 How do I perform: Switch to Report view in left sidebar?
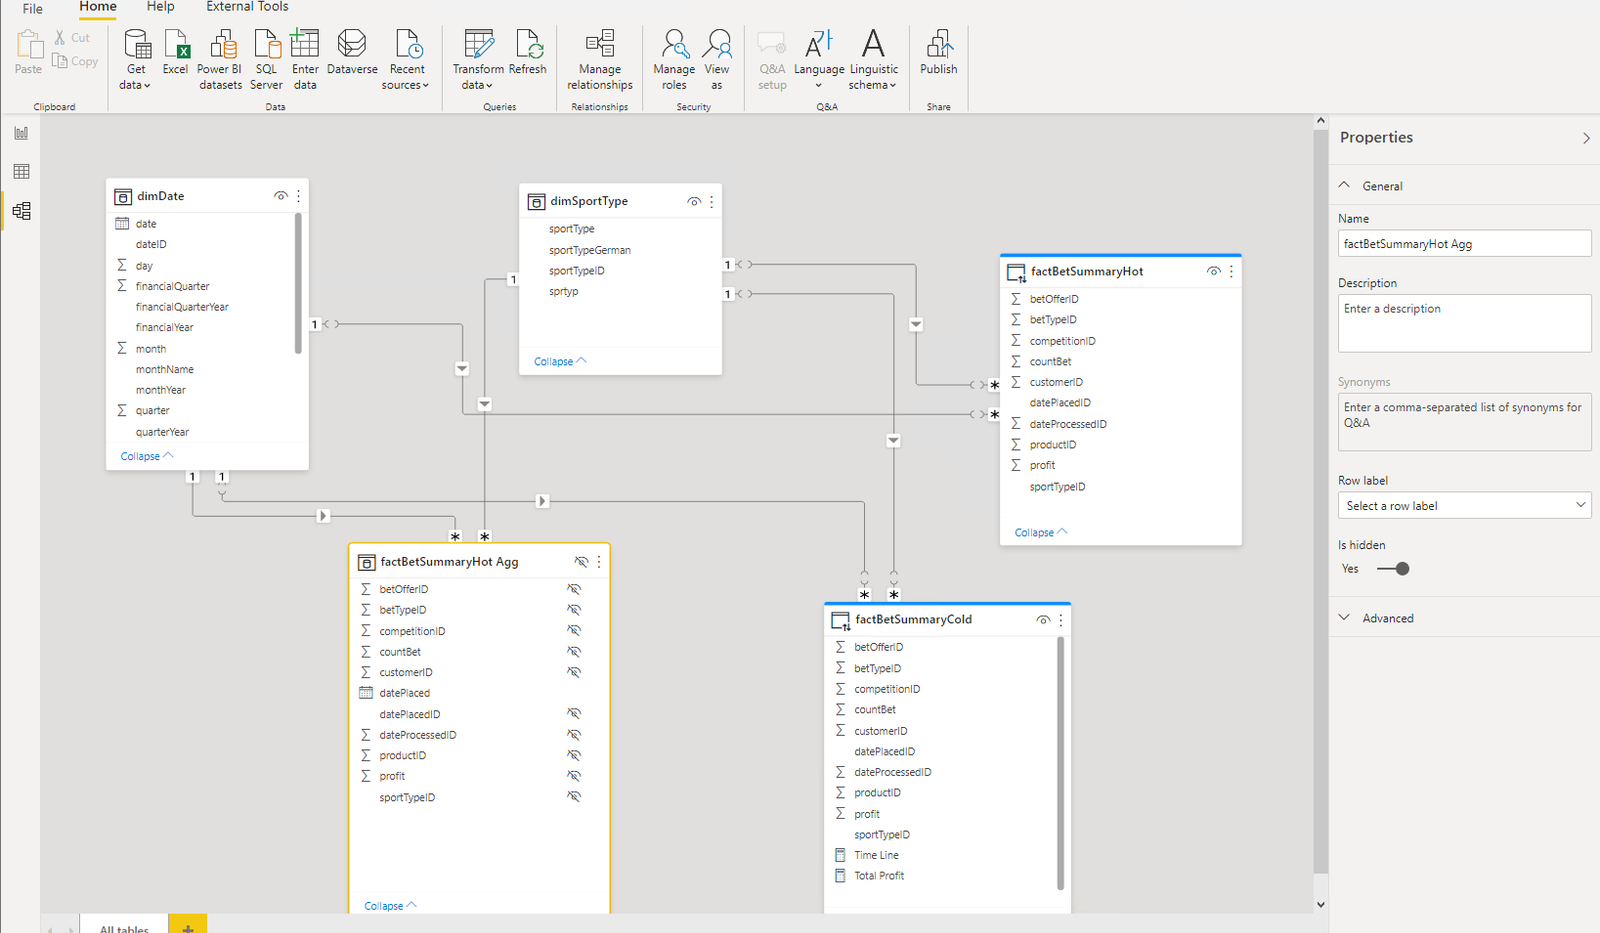pyautogui.click(x=21, y=132)
